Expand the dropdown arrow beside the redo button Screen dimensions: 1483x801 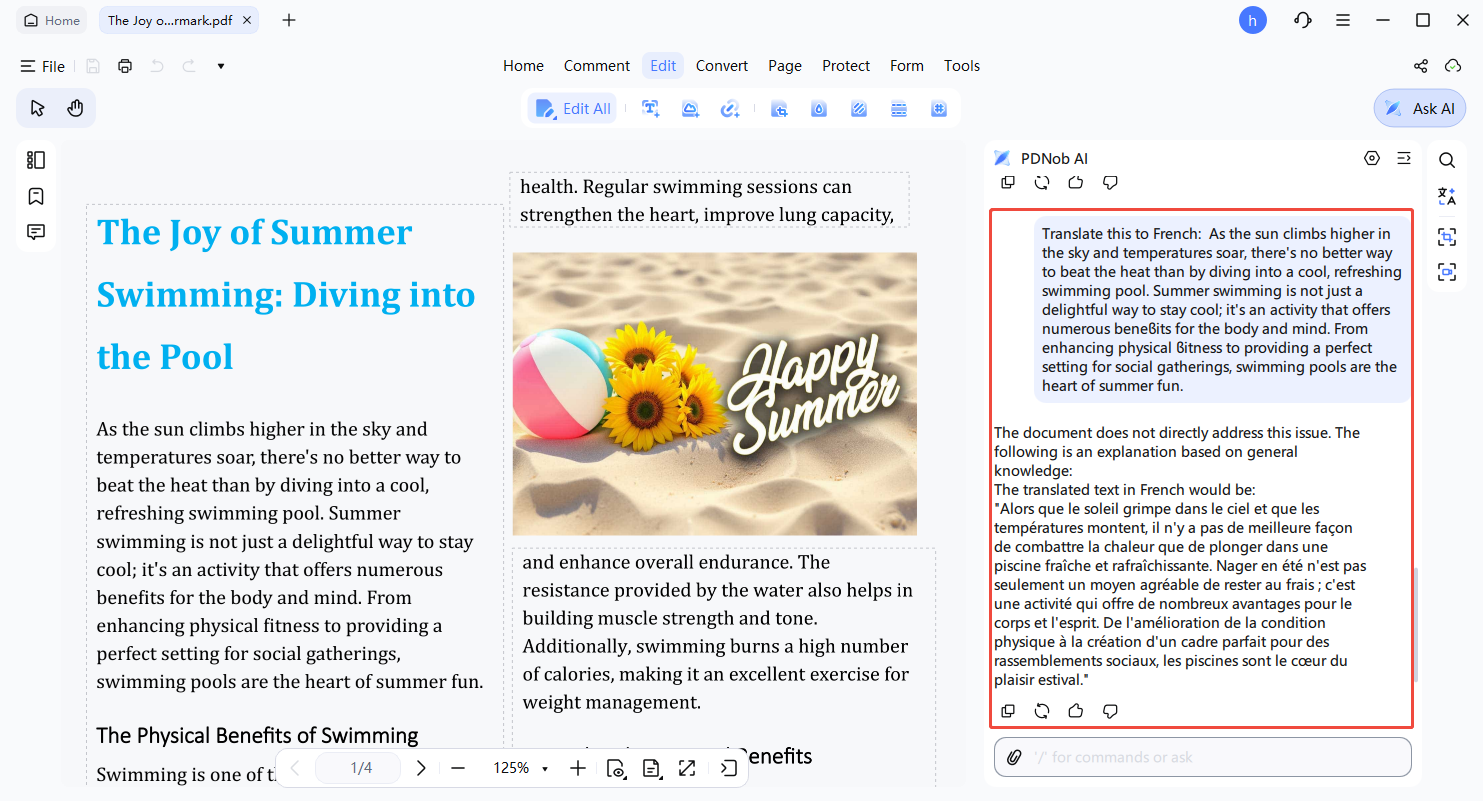pyautogui.click(x=220, y=65)
